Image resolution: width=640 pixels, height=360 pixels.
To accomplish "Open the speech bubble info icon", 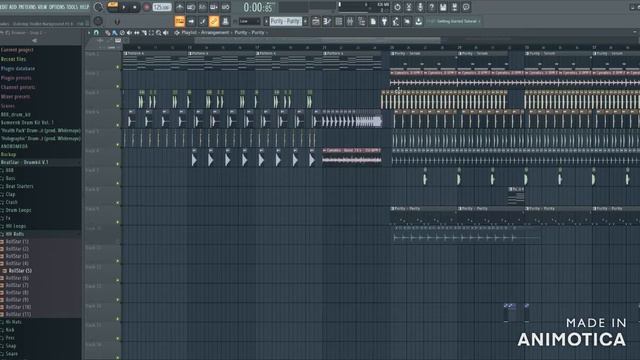I will pos(466,7).
